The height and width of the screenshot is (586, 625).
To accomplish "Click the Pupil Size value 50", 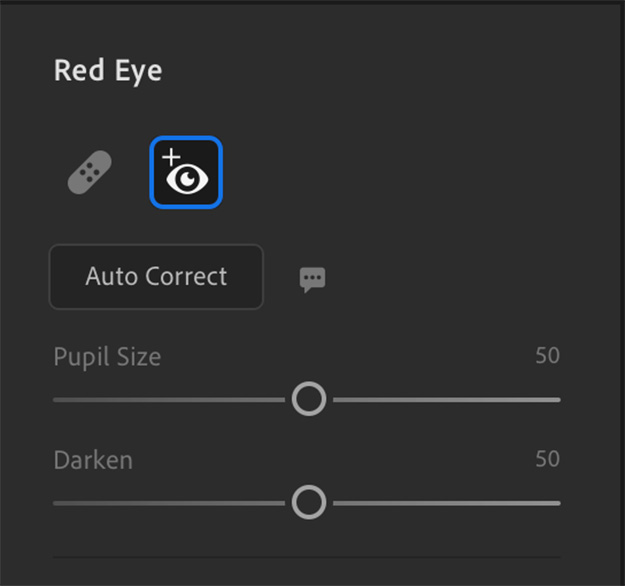I will click(x=547, y=356).
